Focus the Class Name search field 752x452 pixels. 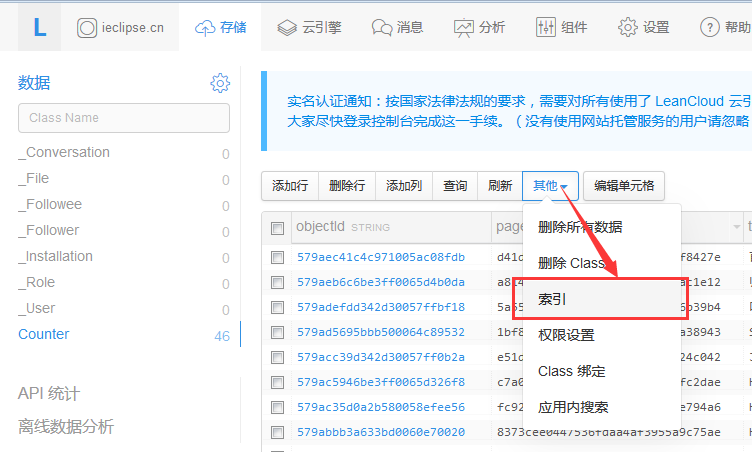click(x=124, y=118)
